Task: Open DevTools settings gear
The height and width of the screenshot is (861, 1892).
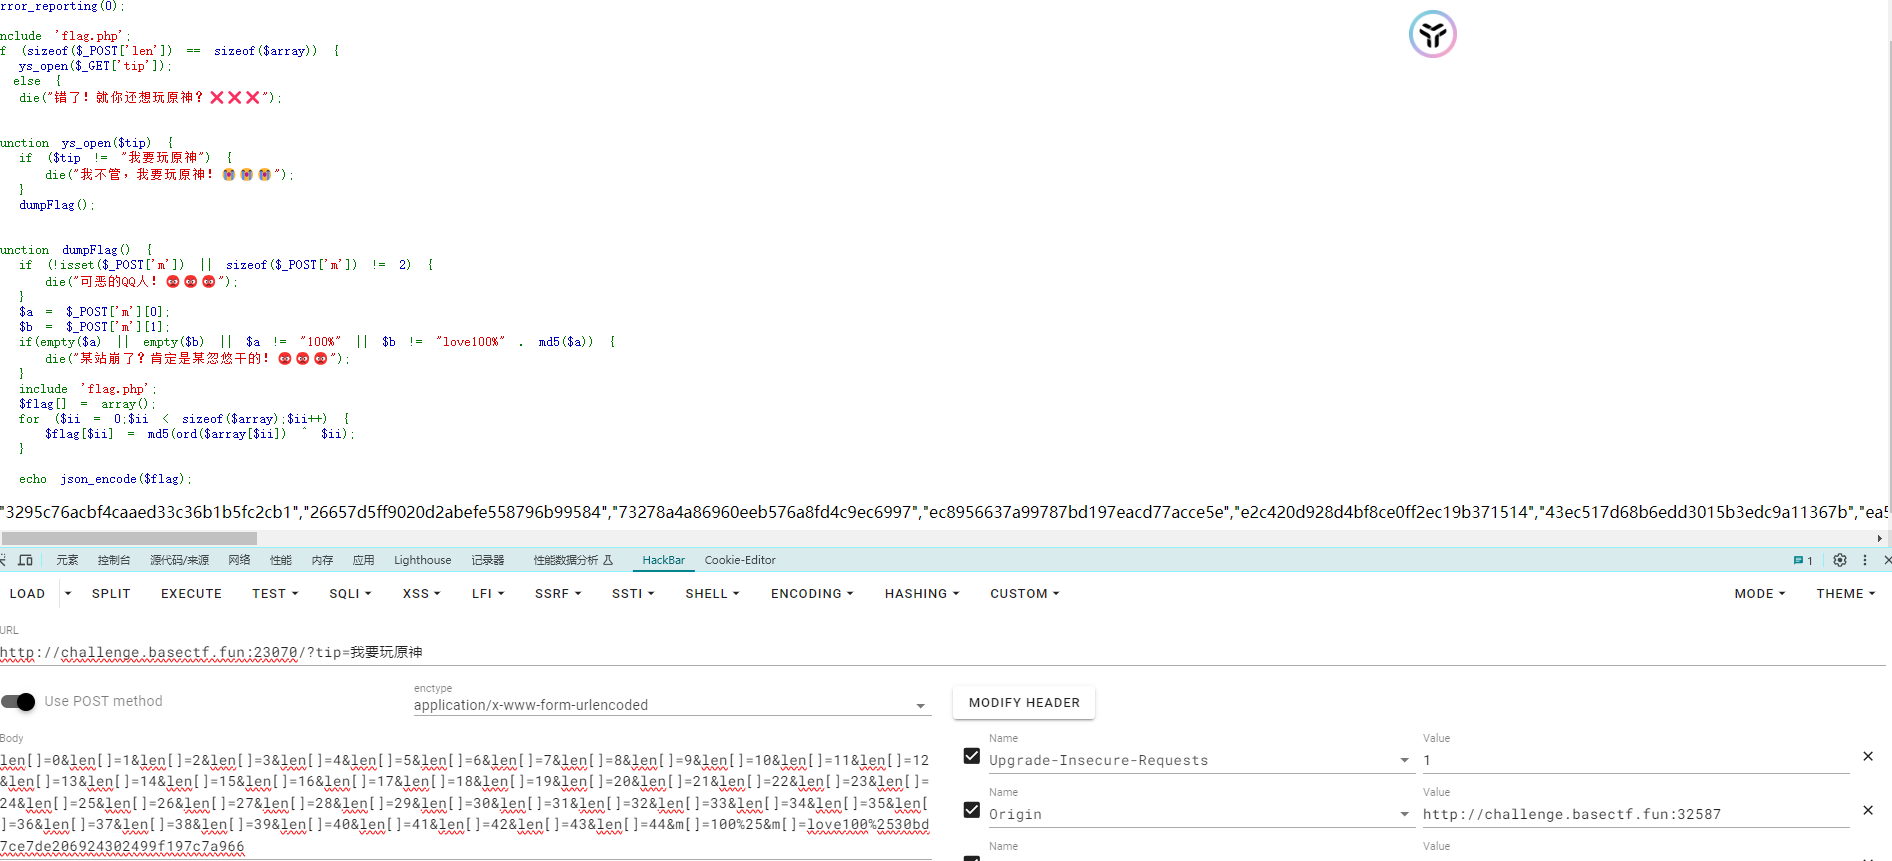Action: [x=1839, y=560]
